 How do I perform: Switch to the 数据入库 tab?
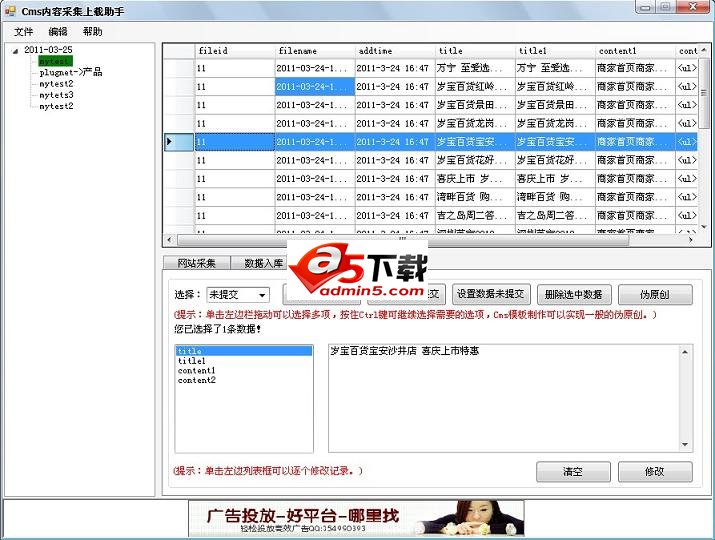[x=260, y=263]
